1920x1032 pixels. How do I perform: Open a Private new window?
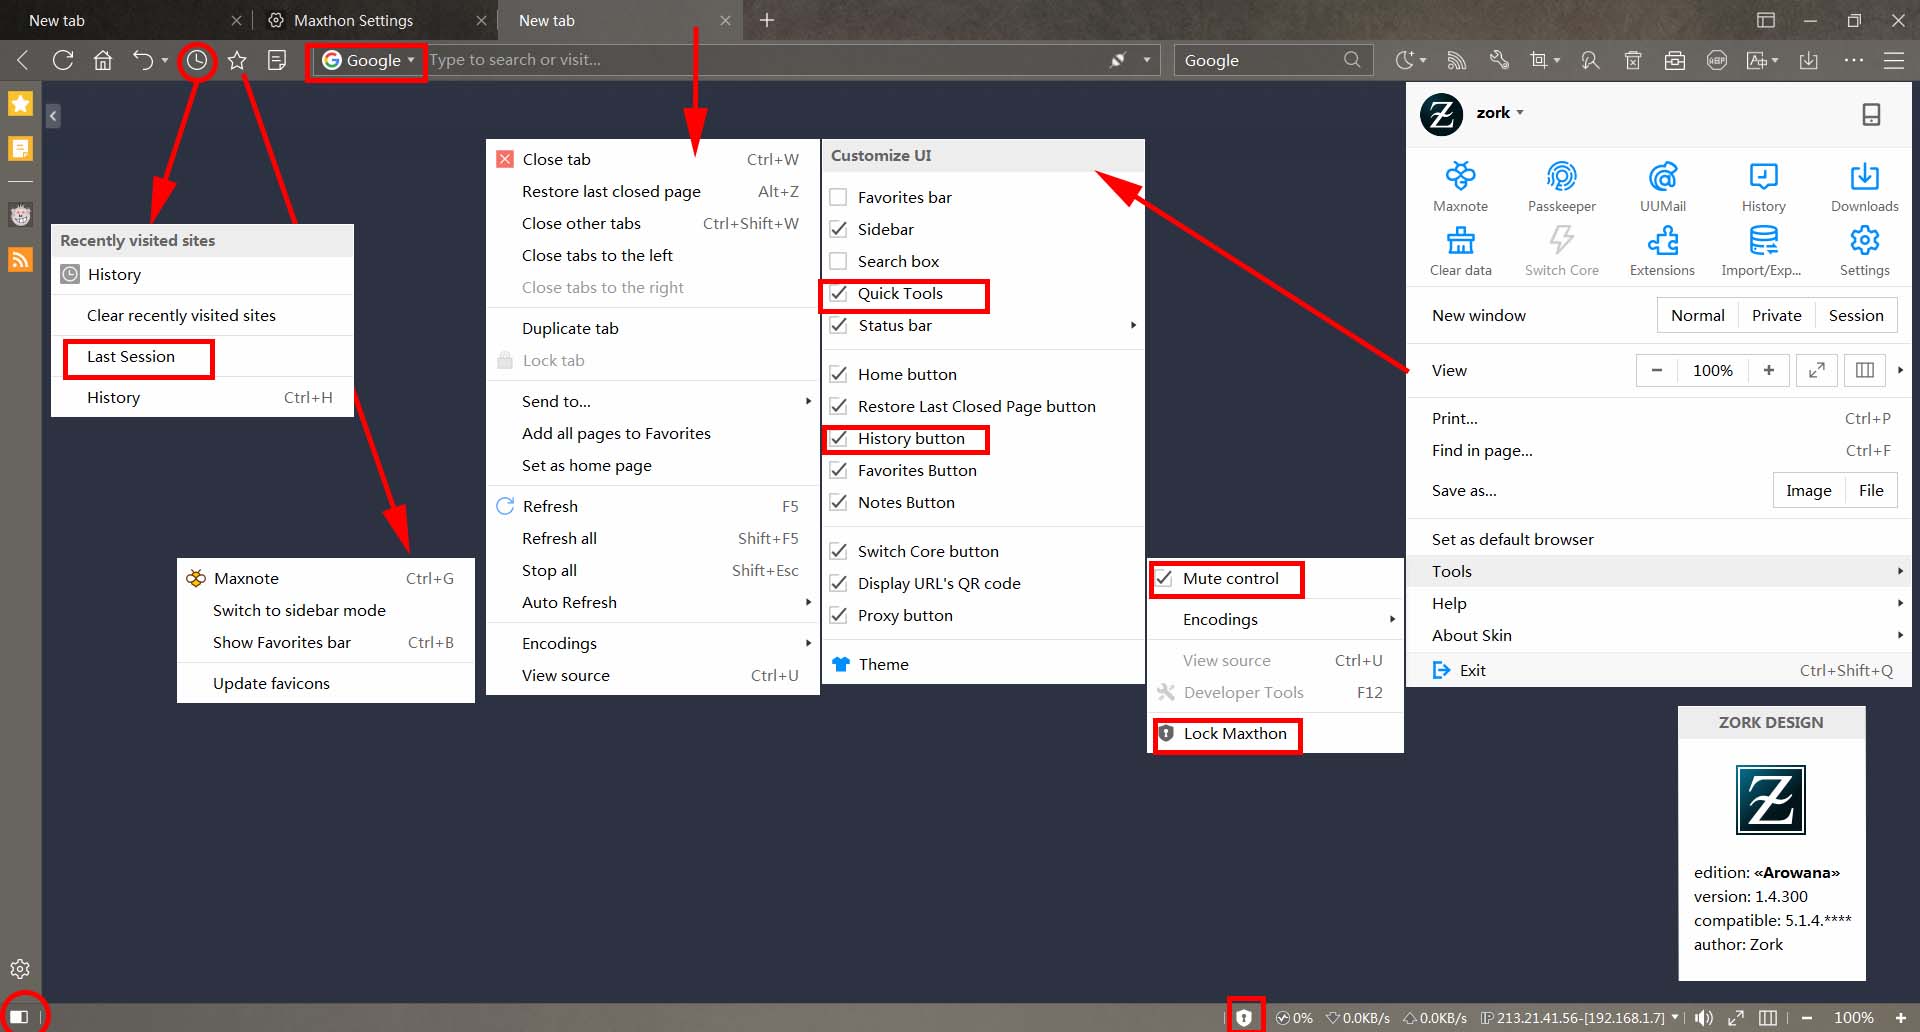pyautogui.click(x=1776, y=315)
